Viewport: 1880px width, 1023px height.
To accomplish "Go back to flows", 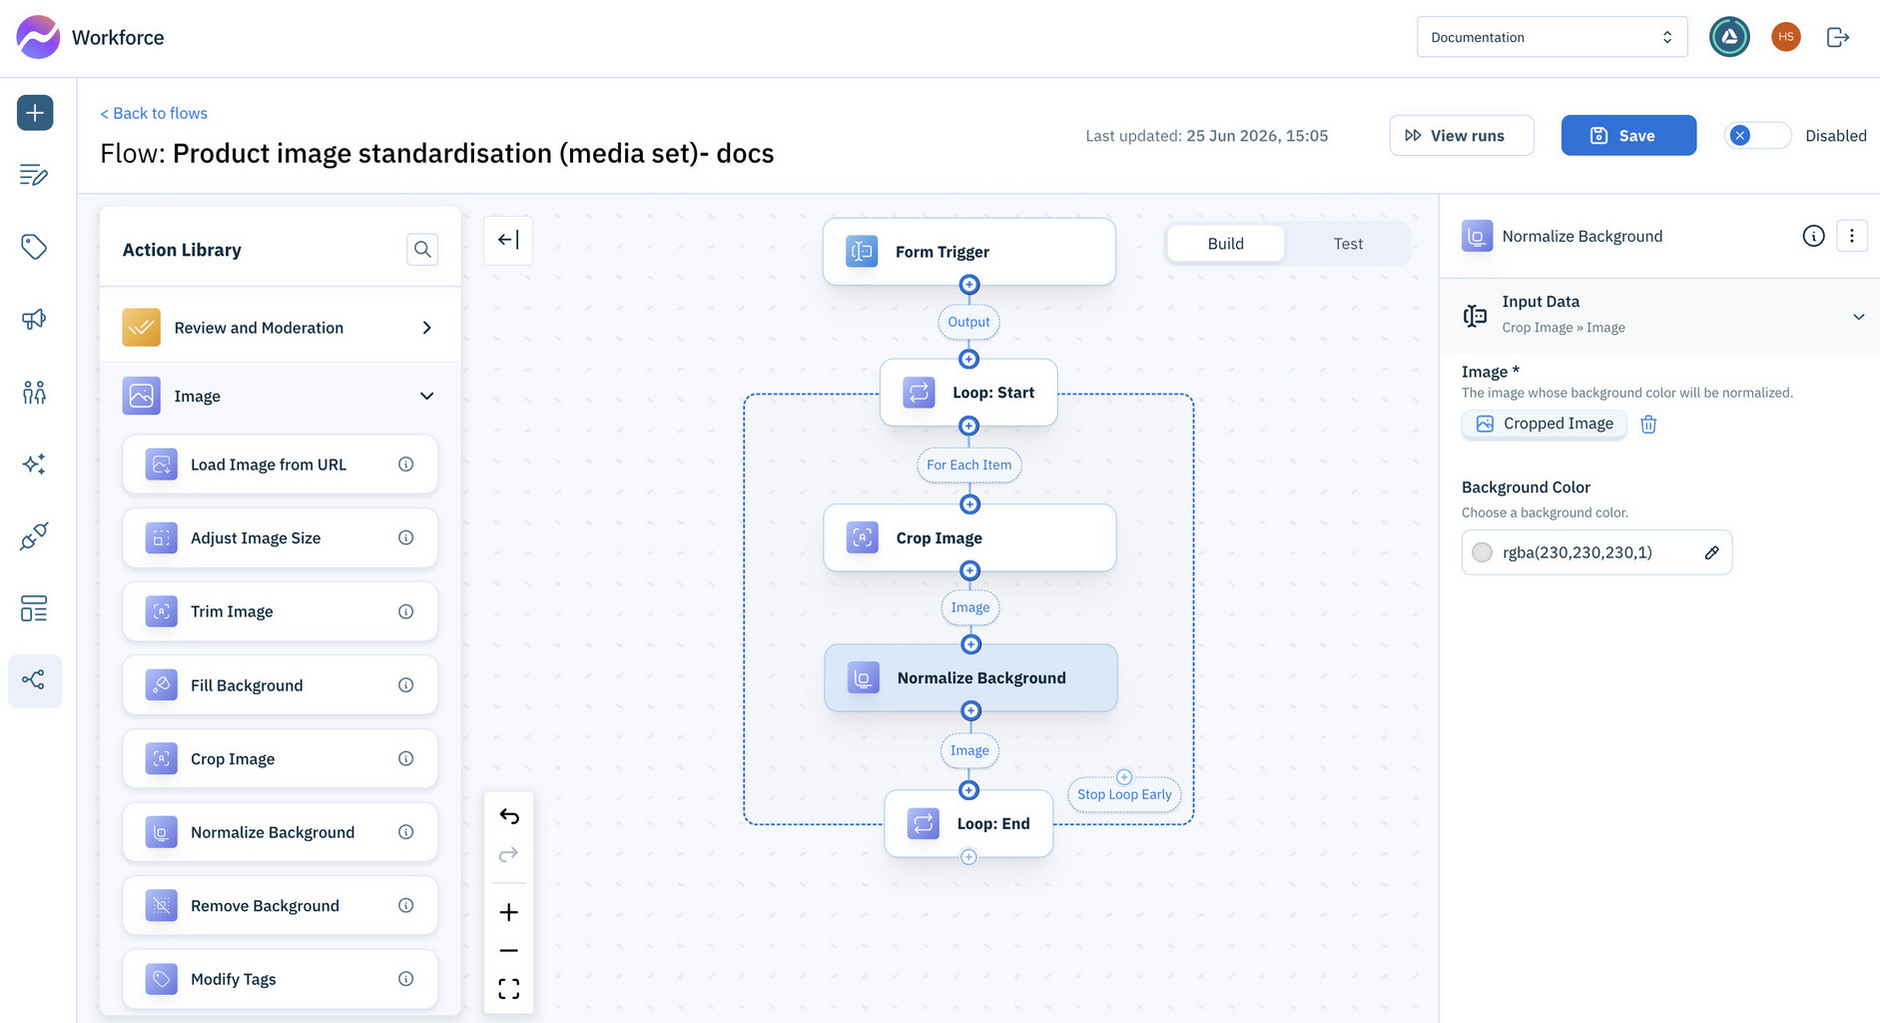I will tap(154, 113).
